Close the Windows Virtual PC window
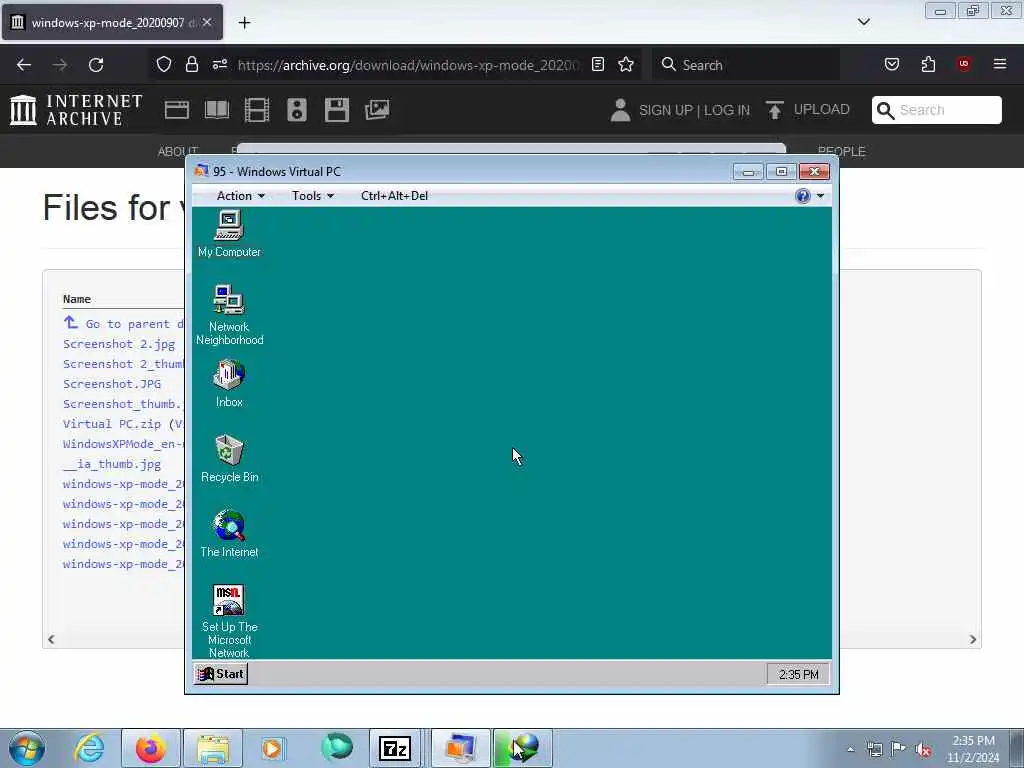 pos(814,172)
